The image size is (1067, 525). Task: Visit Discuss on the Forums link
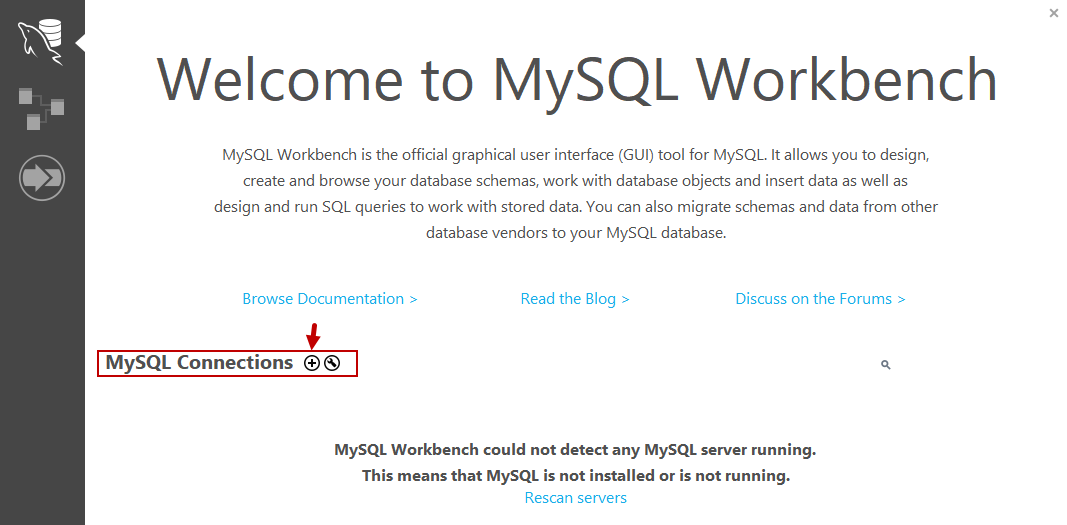820,299
